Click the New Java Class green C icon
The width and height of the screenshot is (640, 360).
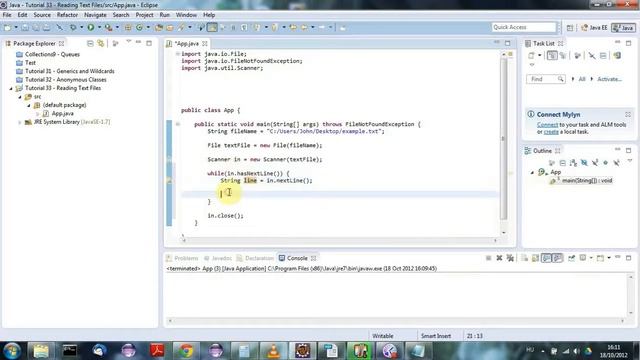[139, 27]
